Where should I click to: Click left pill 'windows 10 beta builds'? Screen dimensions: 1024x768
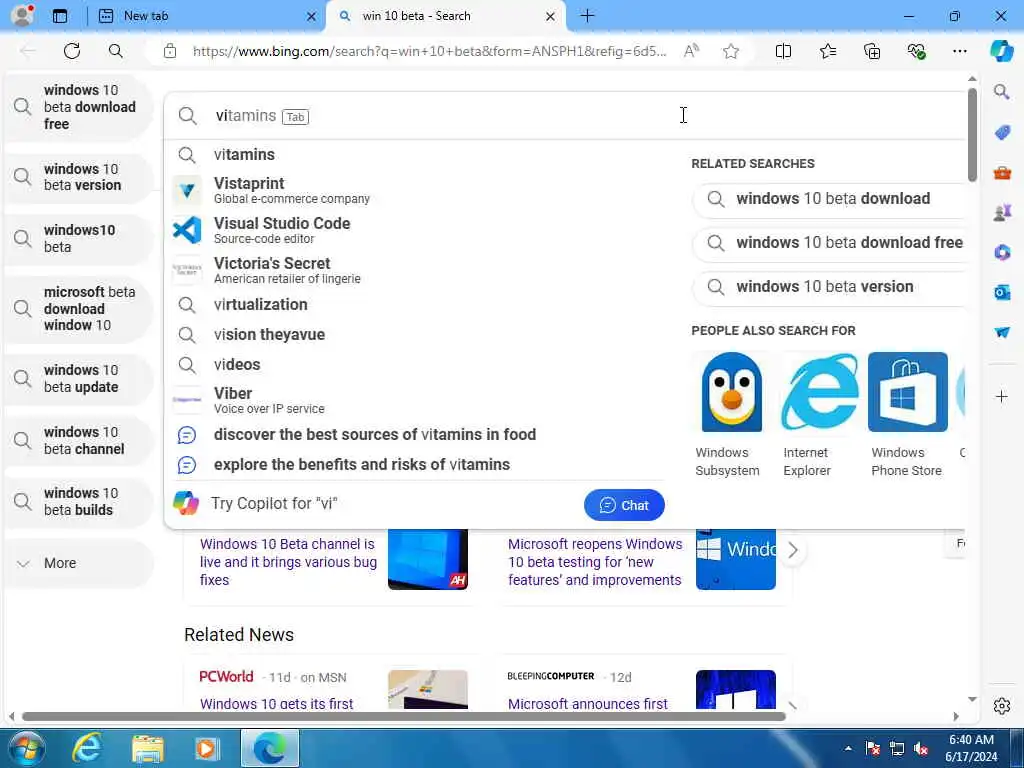click(x=79, y=502)
